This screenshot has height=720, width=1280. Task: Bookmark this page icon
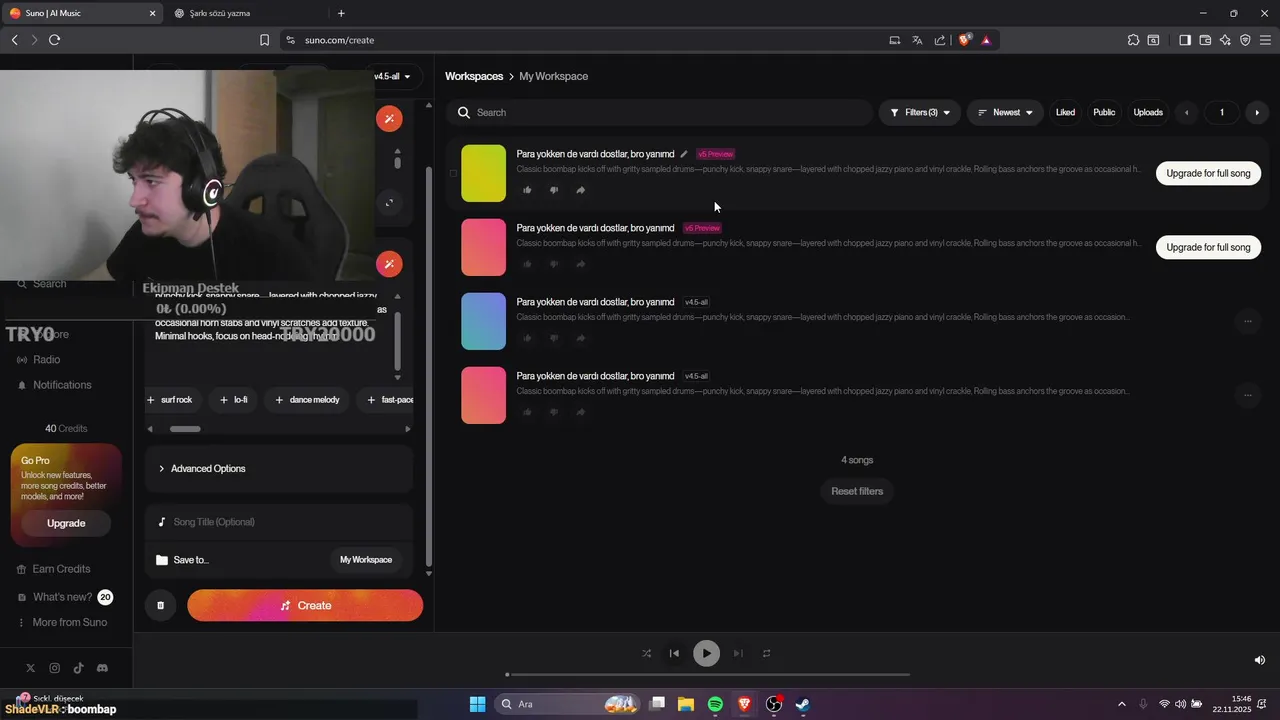pyautogui.click(x=264, y=40)
